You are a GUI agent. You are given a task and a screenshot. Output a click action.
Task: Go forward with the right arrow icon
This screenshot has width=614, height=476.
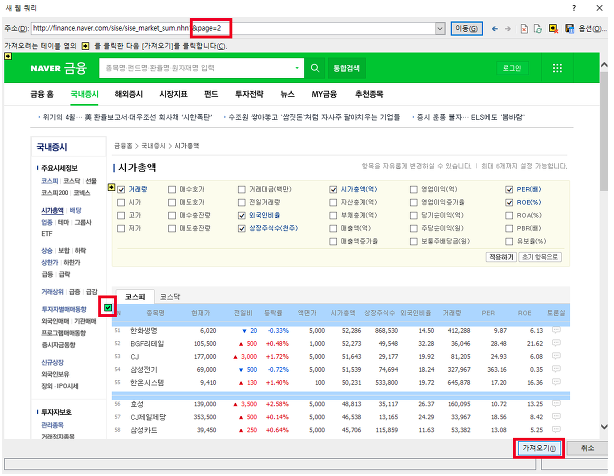[x=508, y=29]
